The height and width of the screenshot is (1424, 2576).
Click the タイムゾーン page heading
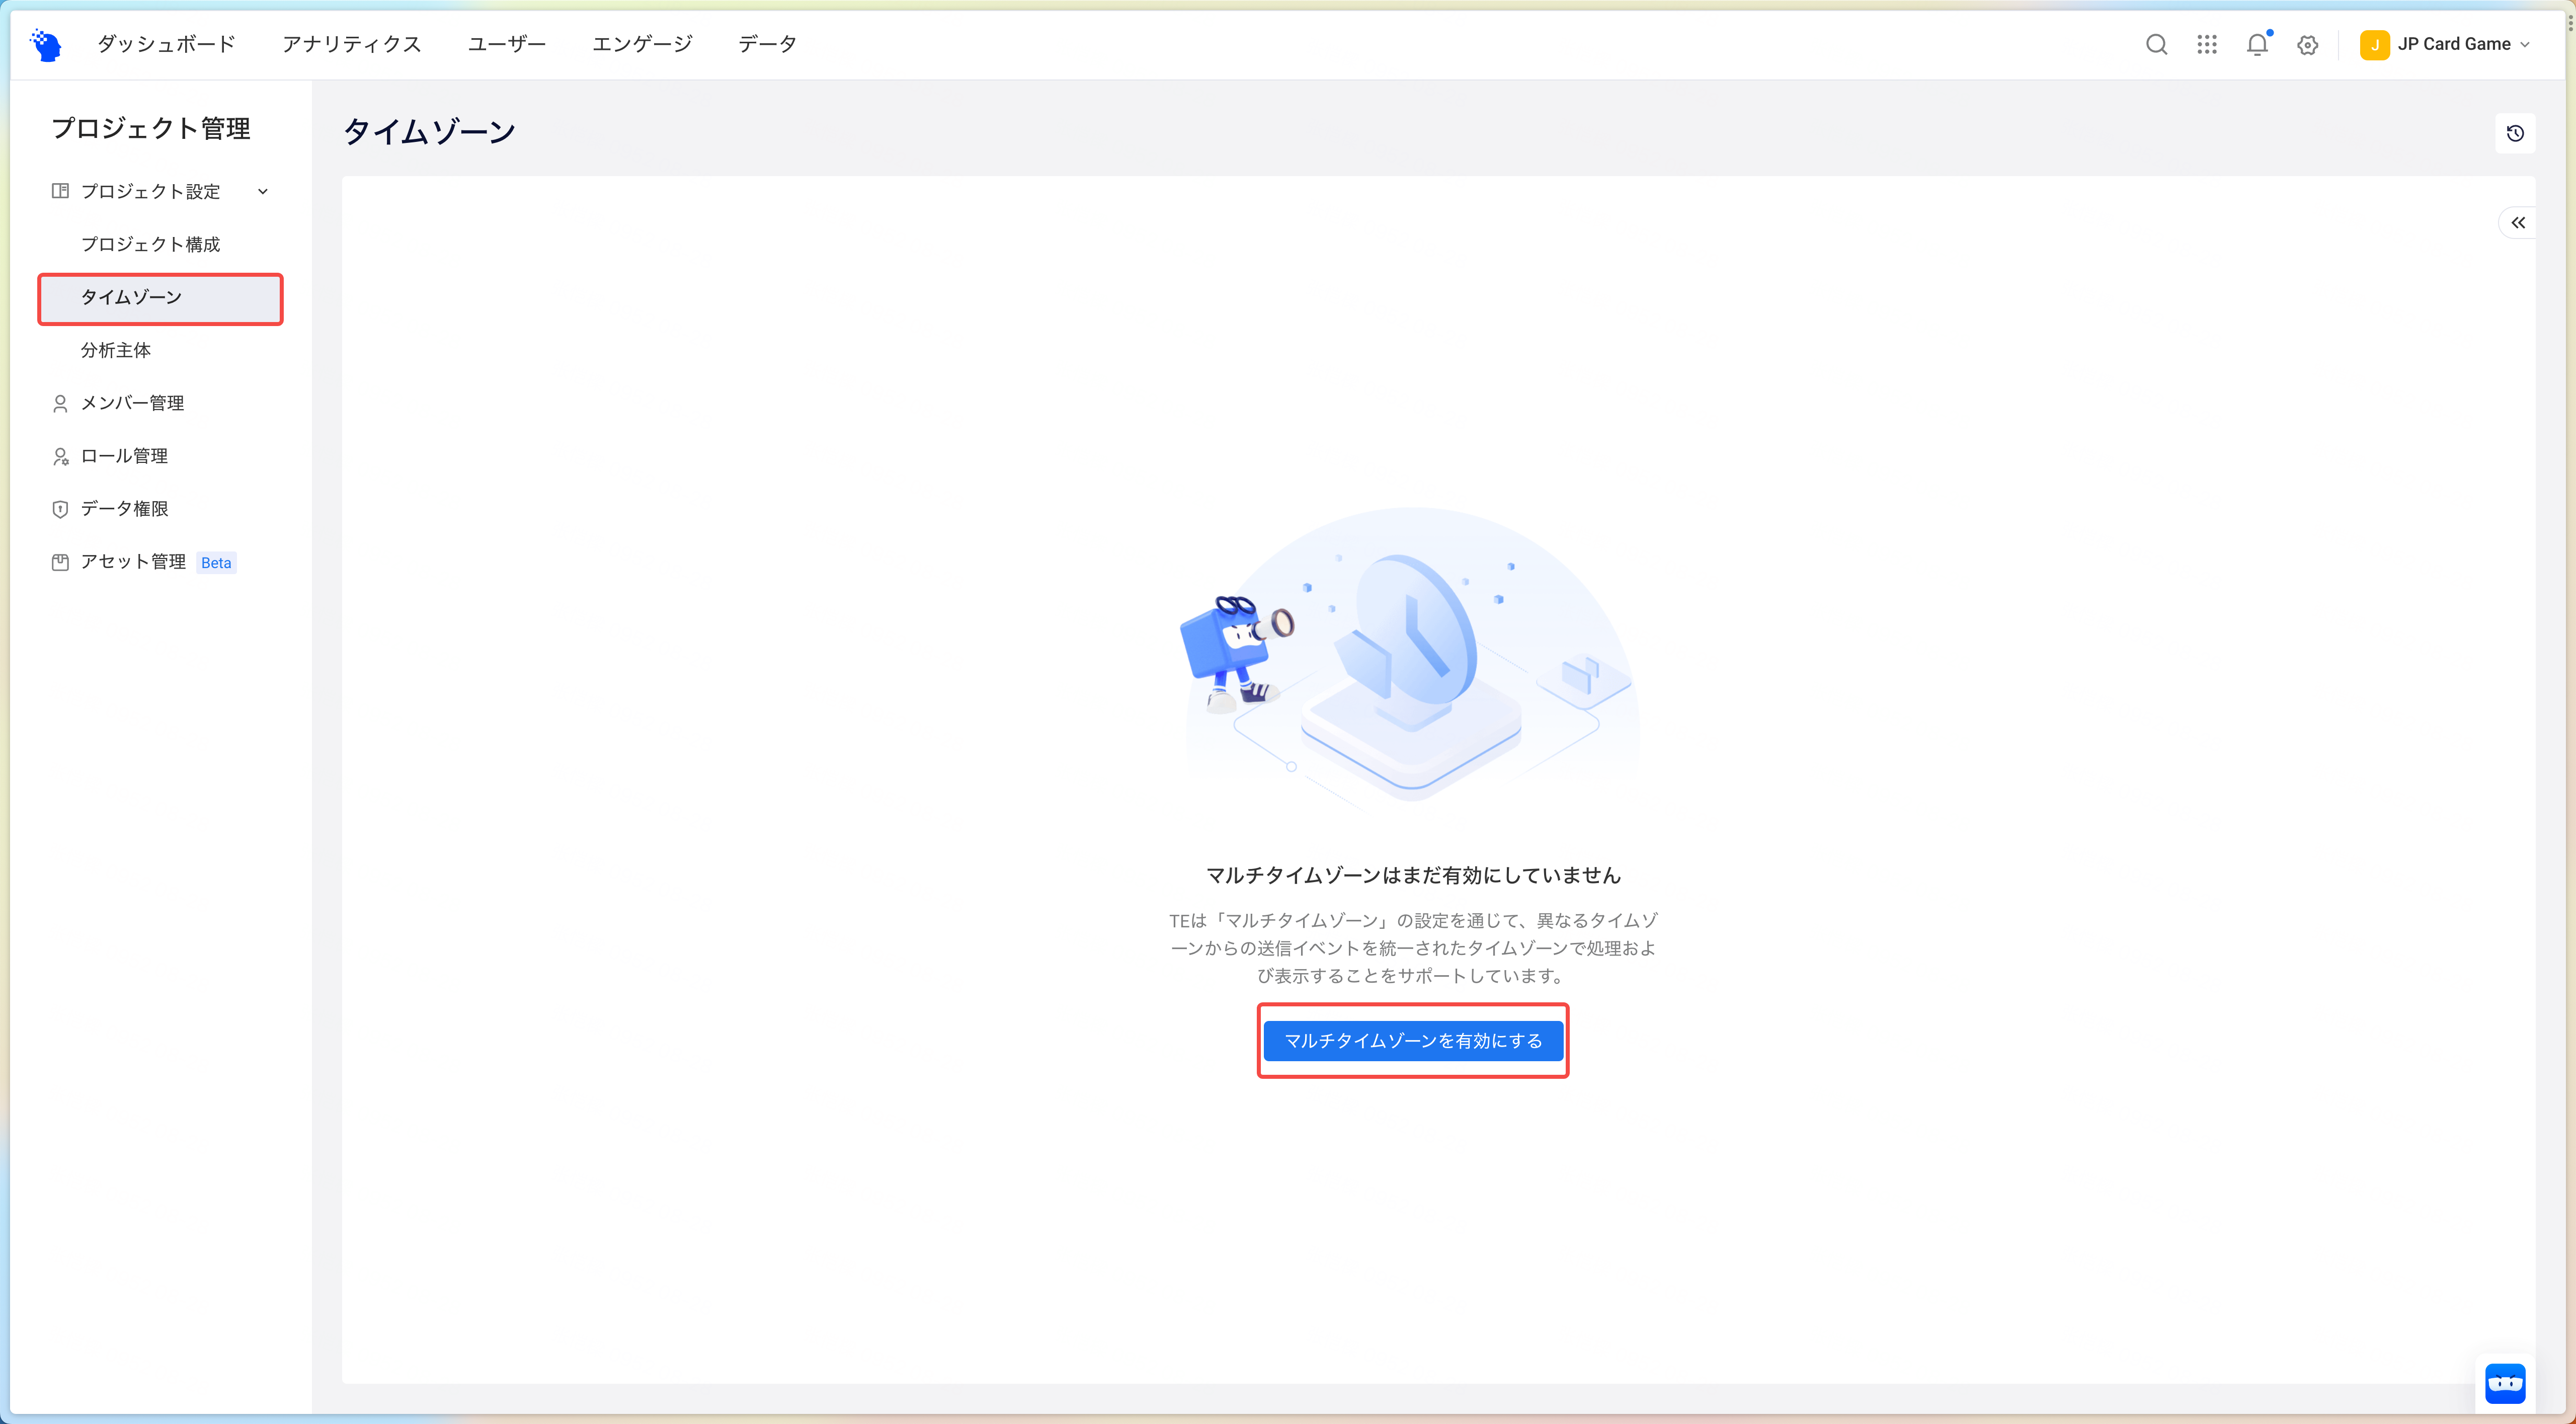[429, 131]
